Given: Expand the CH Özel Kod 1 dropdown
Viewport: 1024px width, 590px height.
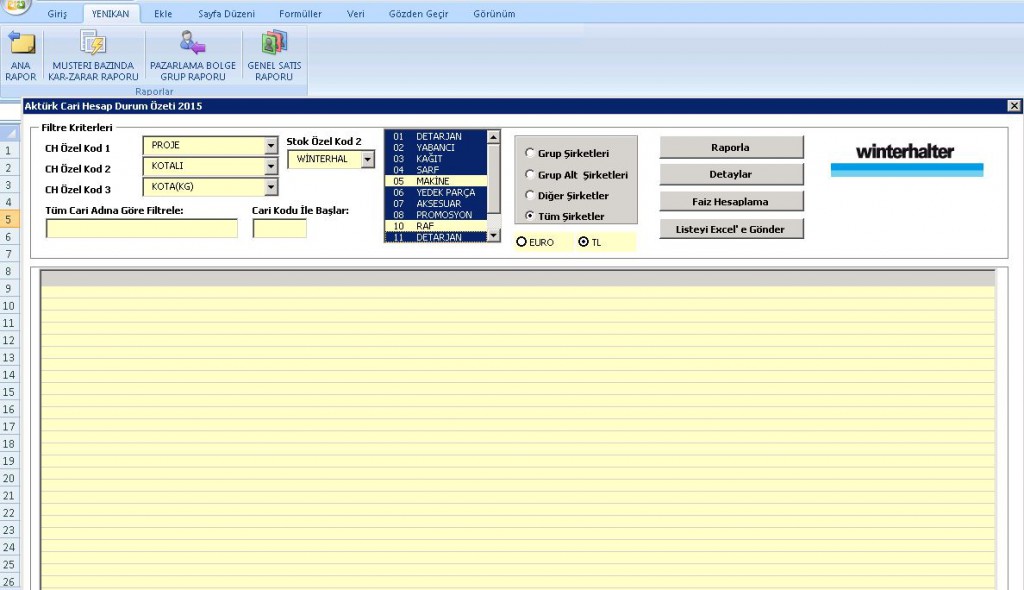Looking at the screenshot, I should pyautogui.click(x=270, y=145).
